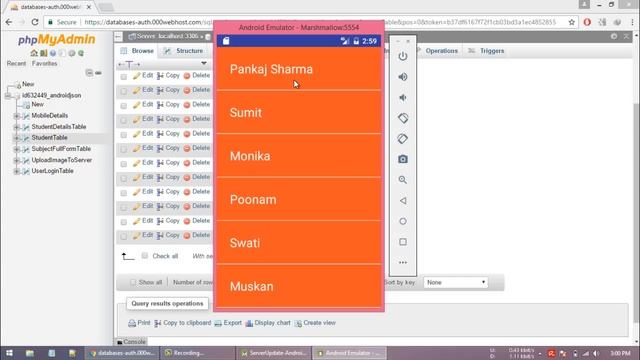Open emulator extended controls three dots
This screenshot has height=360, width=640.
[x=402, y=262]
